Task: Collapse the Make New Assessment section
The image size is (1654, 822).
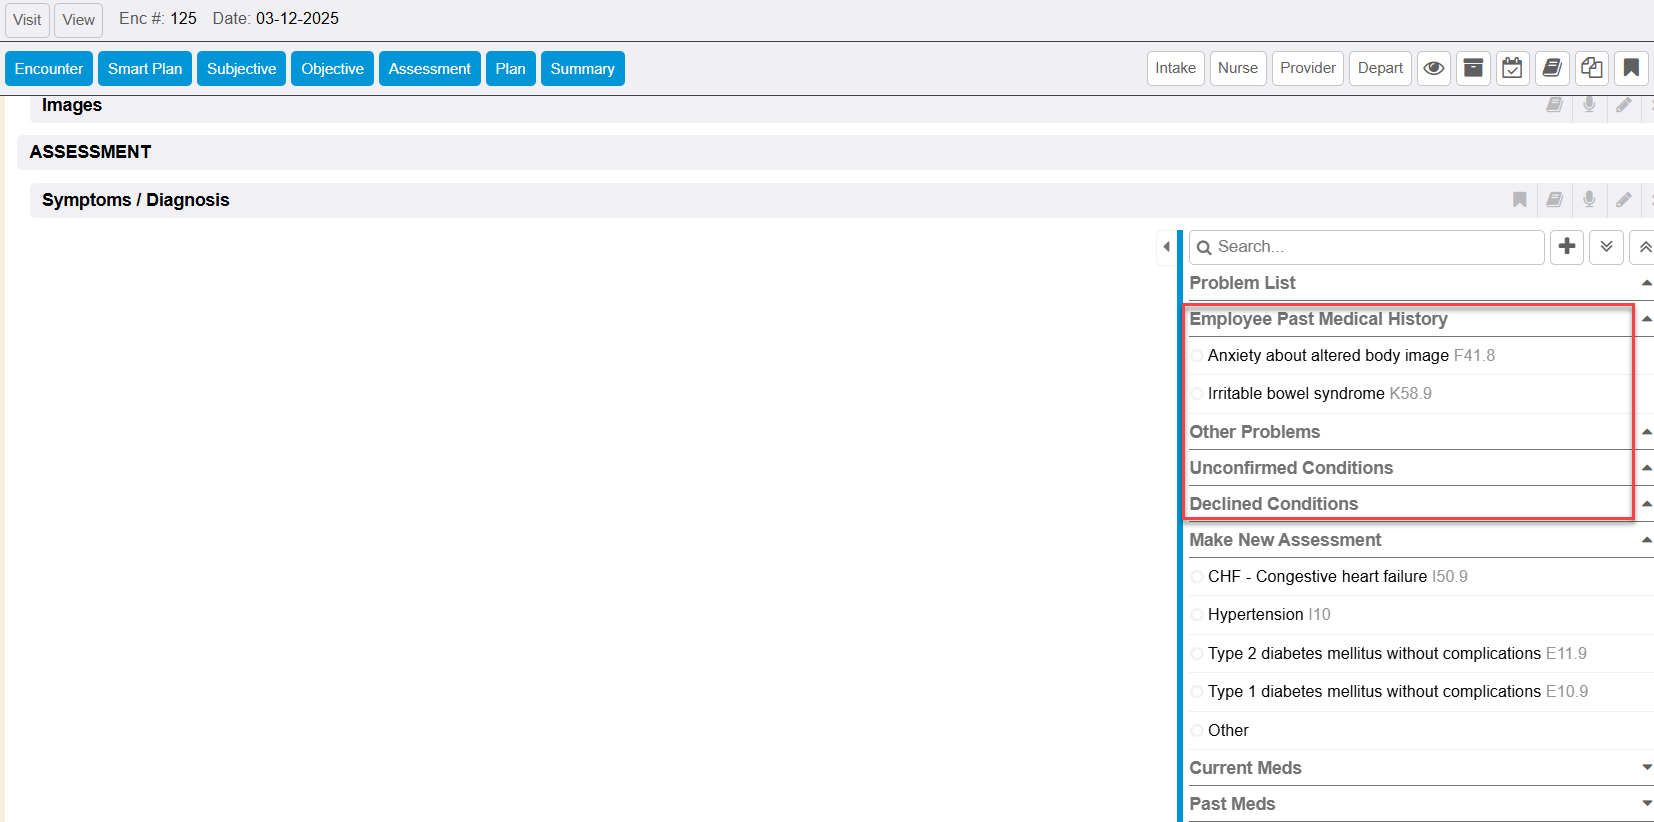Action: (1646, 540)
